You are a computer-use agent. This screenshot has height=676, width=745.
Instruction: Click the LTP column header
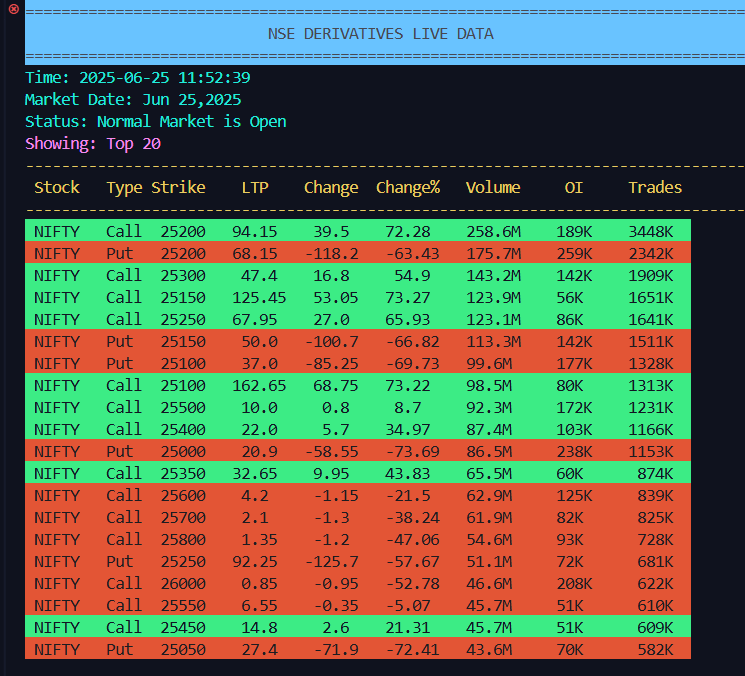[x=255, y=187]
